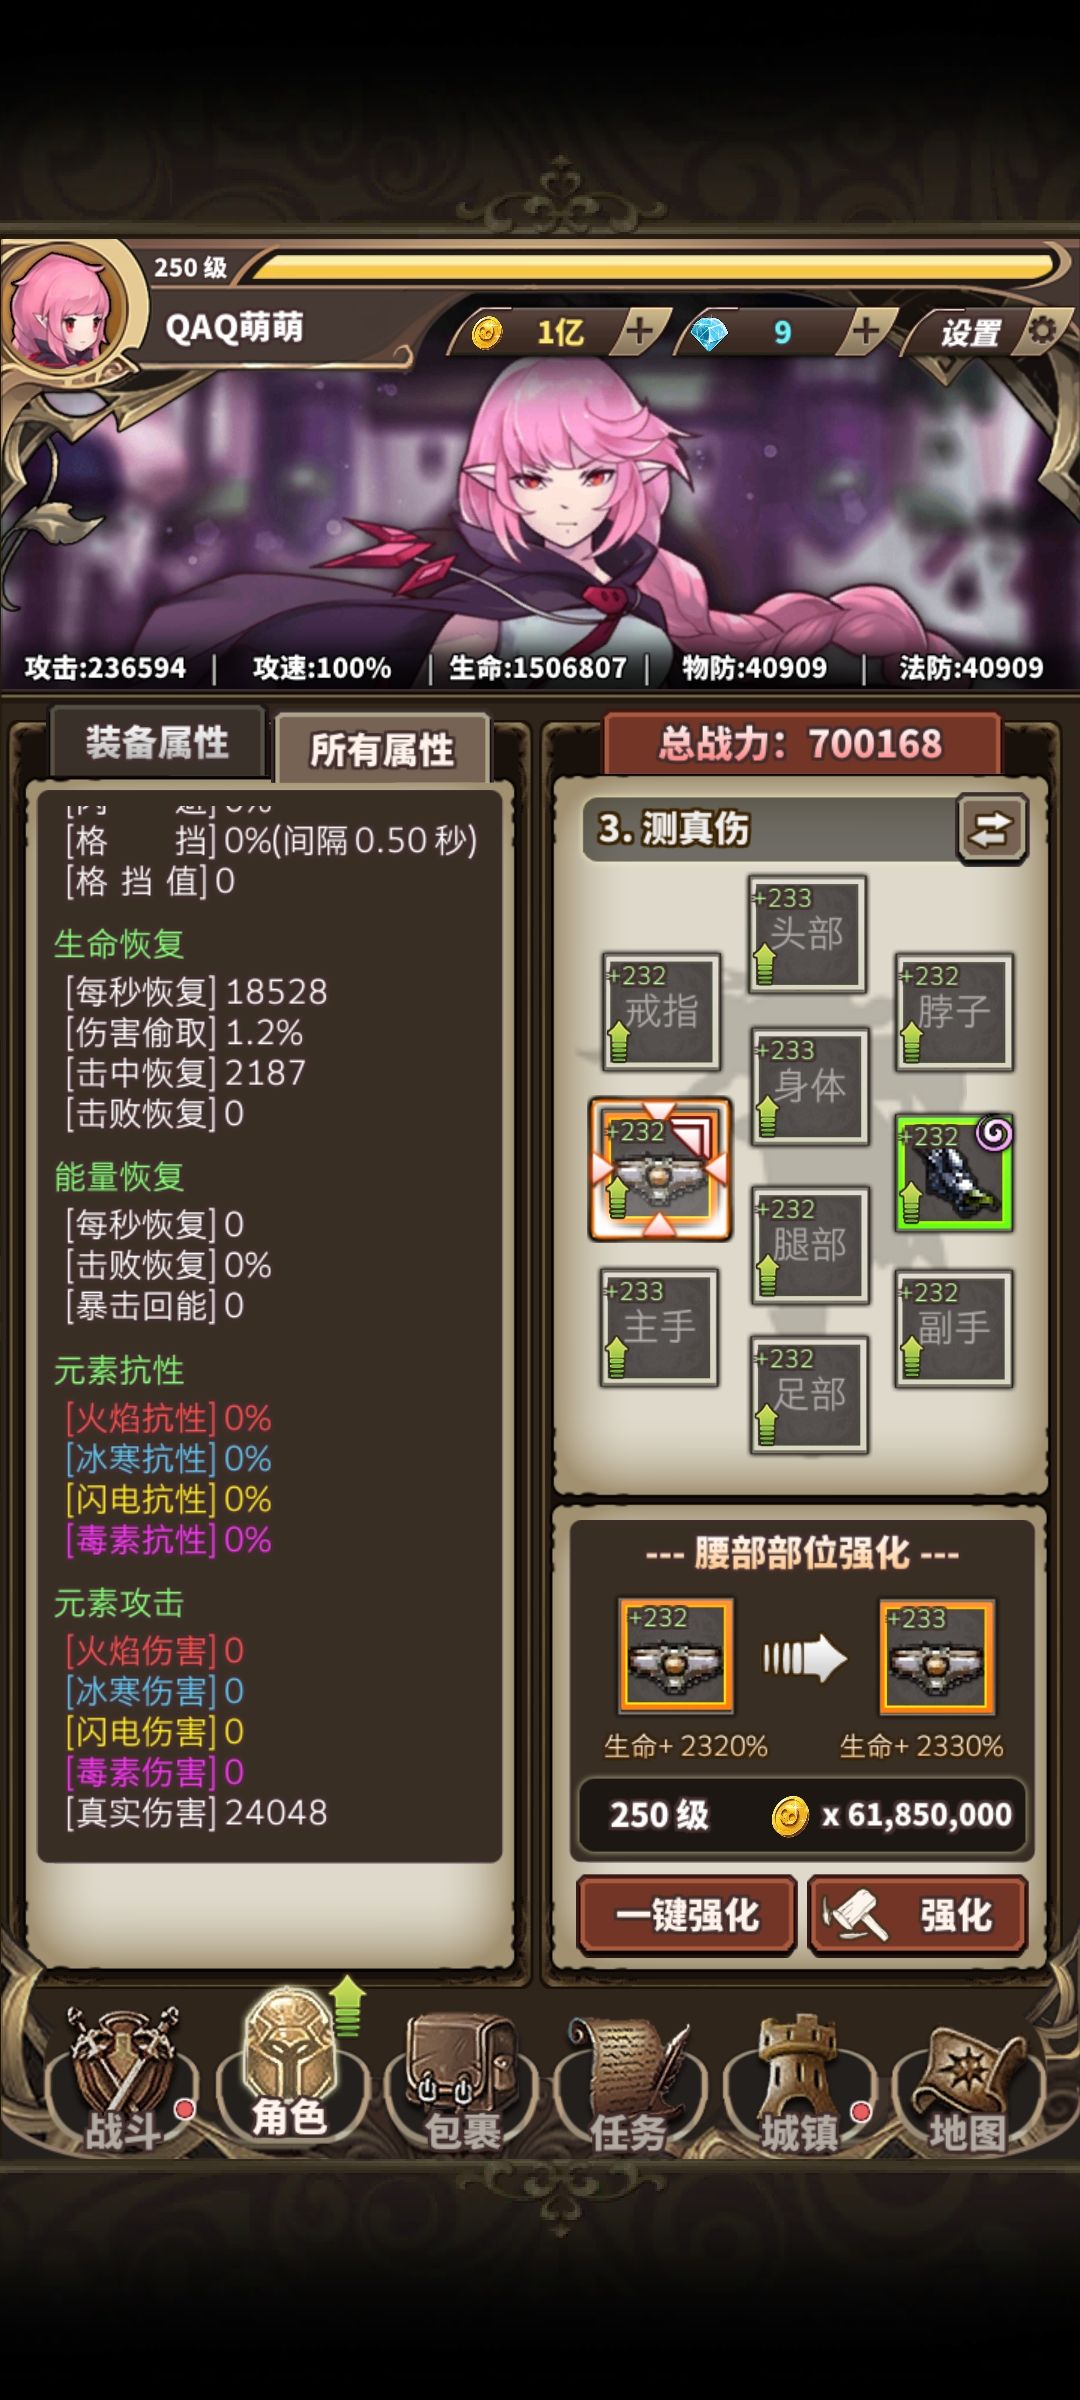Toggle the equipment set swap arrows button
1080x2400 pixels.
991,829
